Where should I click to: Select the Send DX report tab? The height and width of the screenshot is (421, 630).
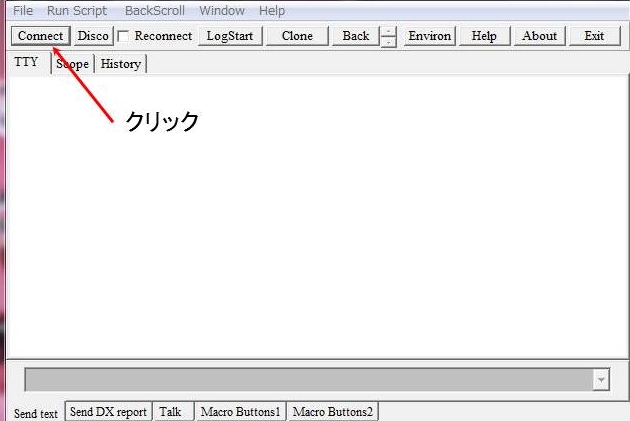(x=109, y=412)
